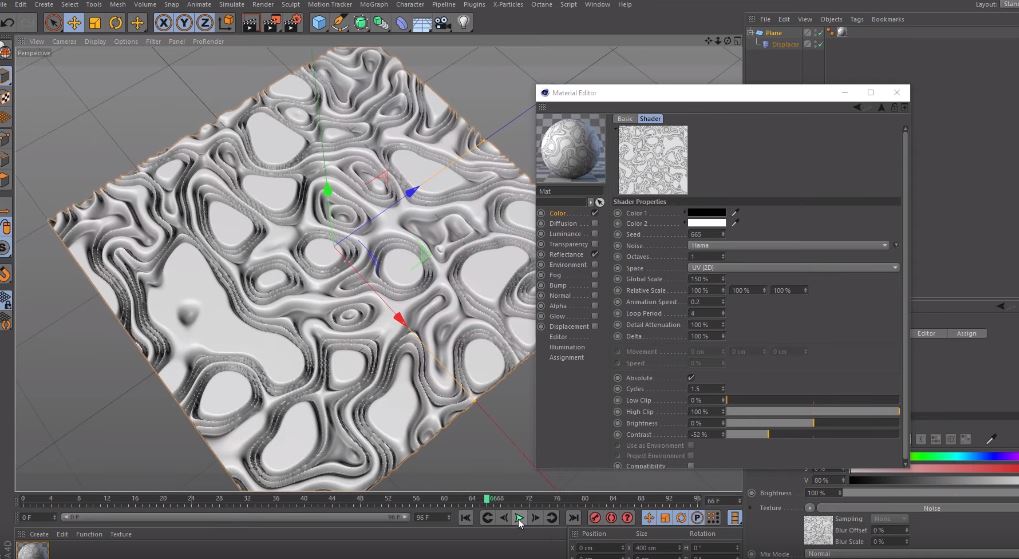Screen dimensions: 1019x559
Task: Enable the Displacement channel checkbox
Action: tap(595, 326)
